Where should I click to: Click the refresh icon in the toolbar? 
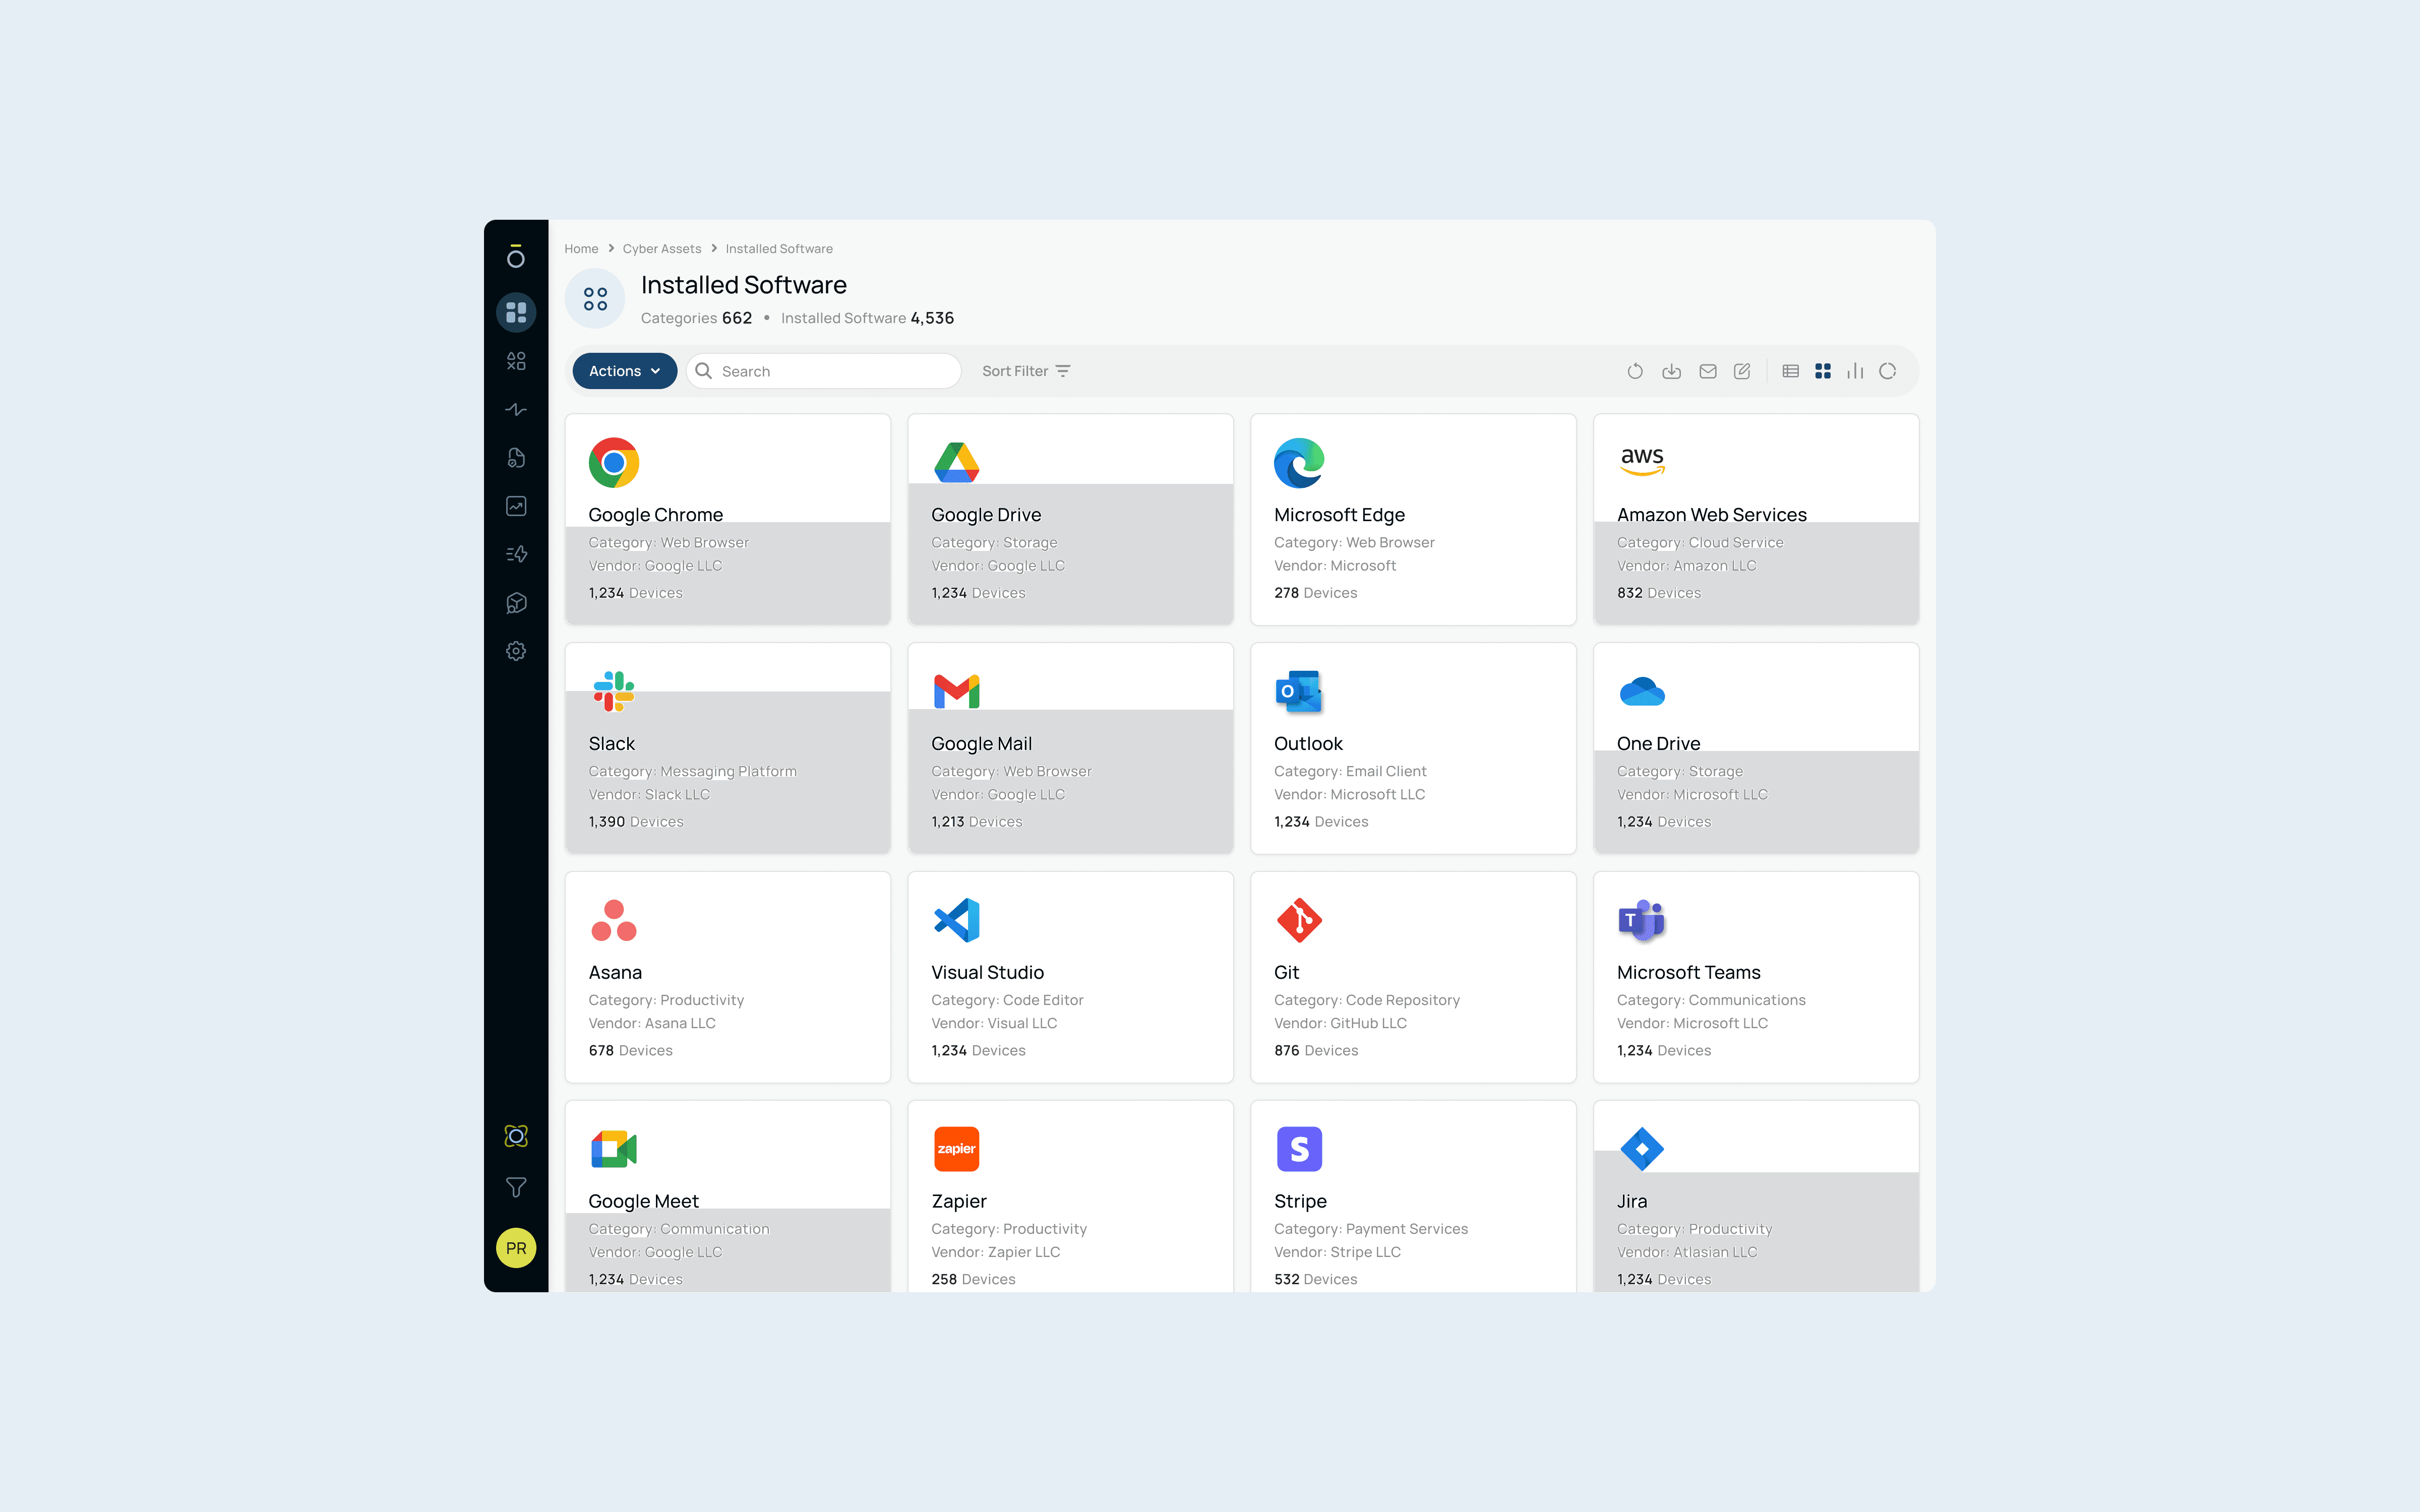(1635, 371)
